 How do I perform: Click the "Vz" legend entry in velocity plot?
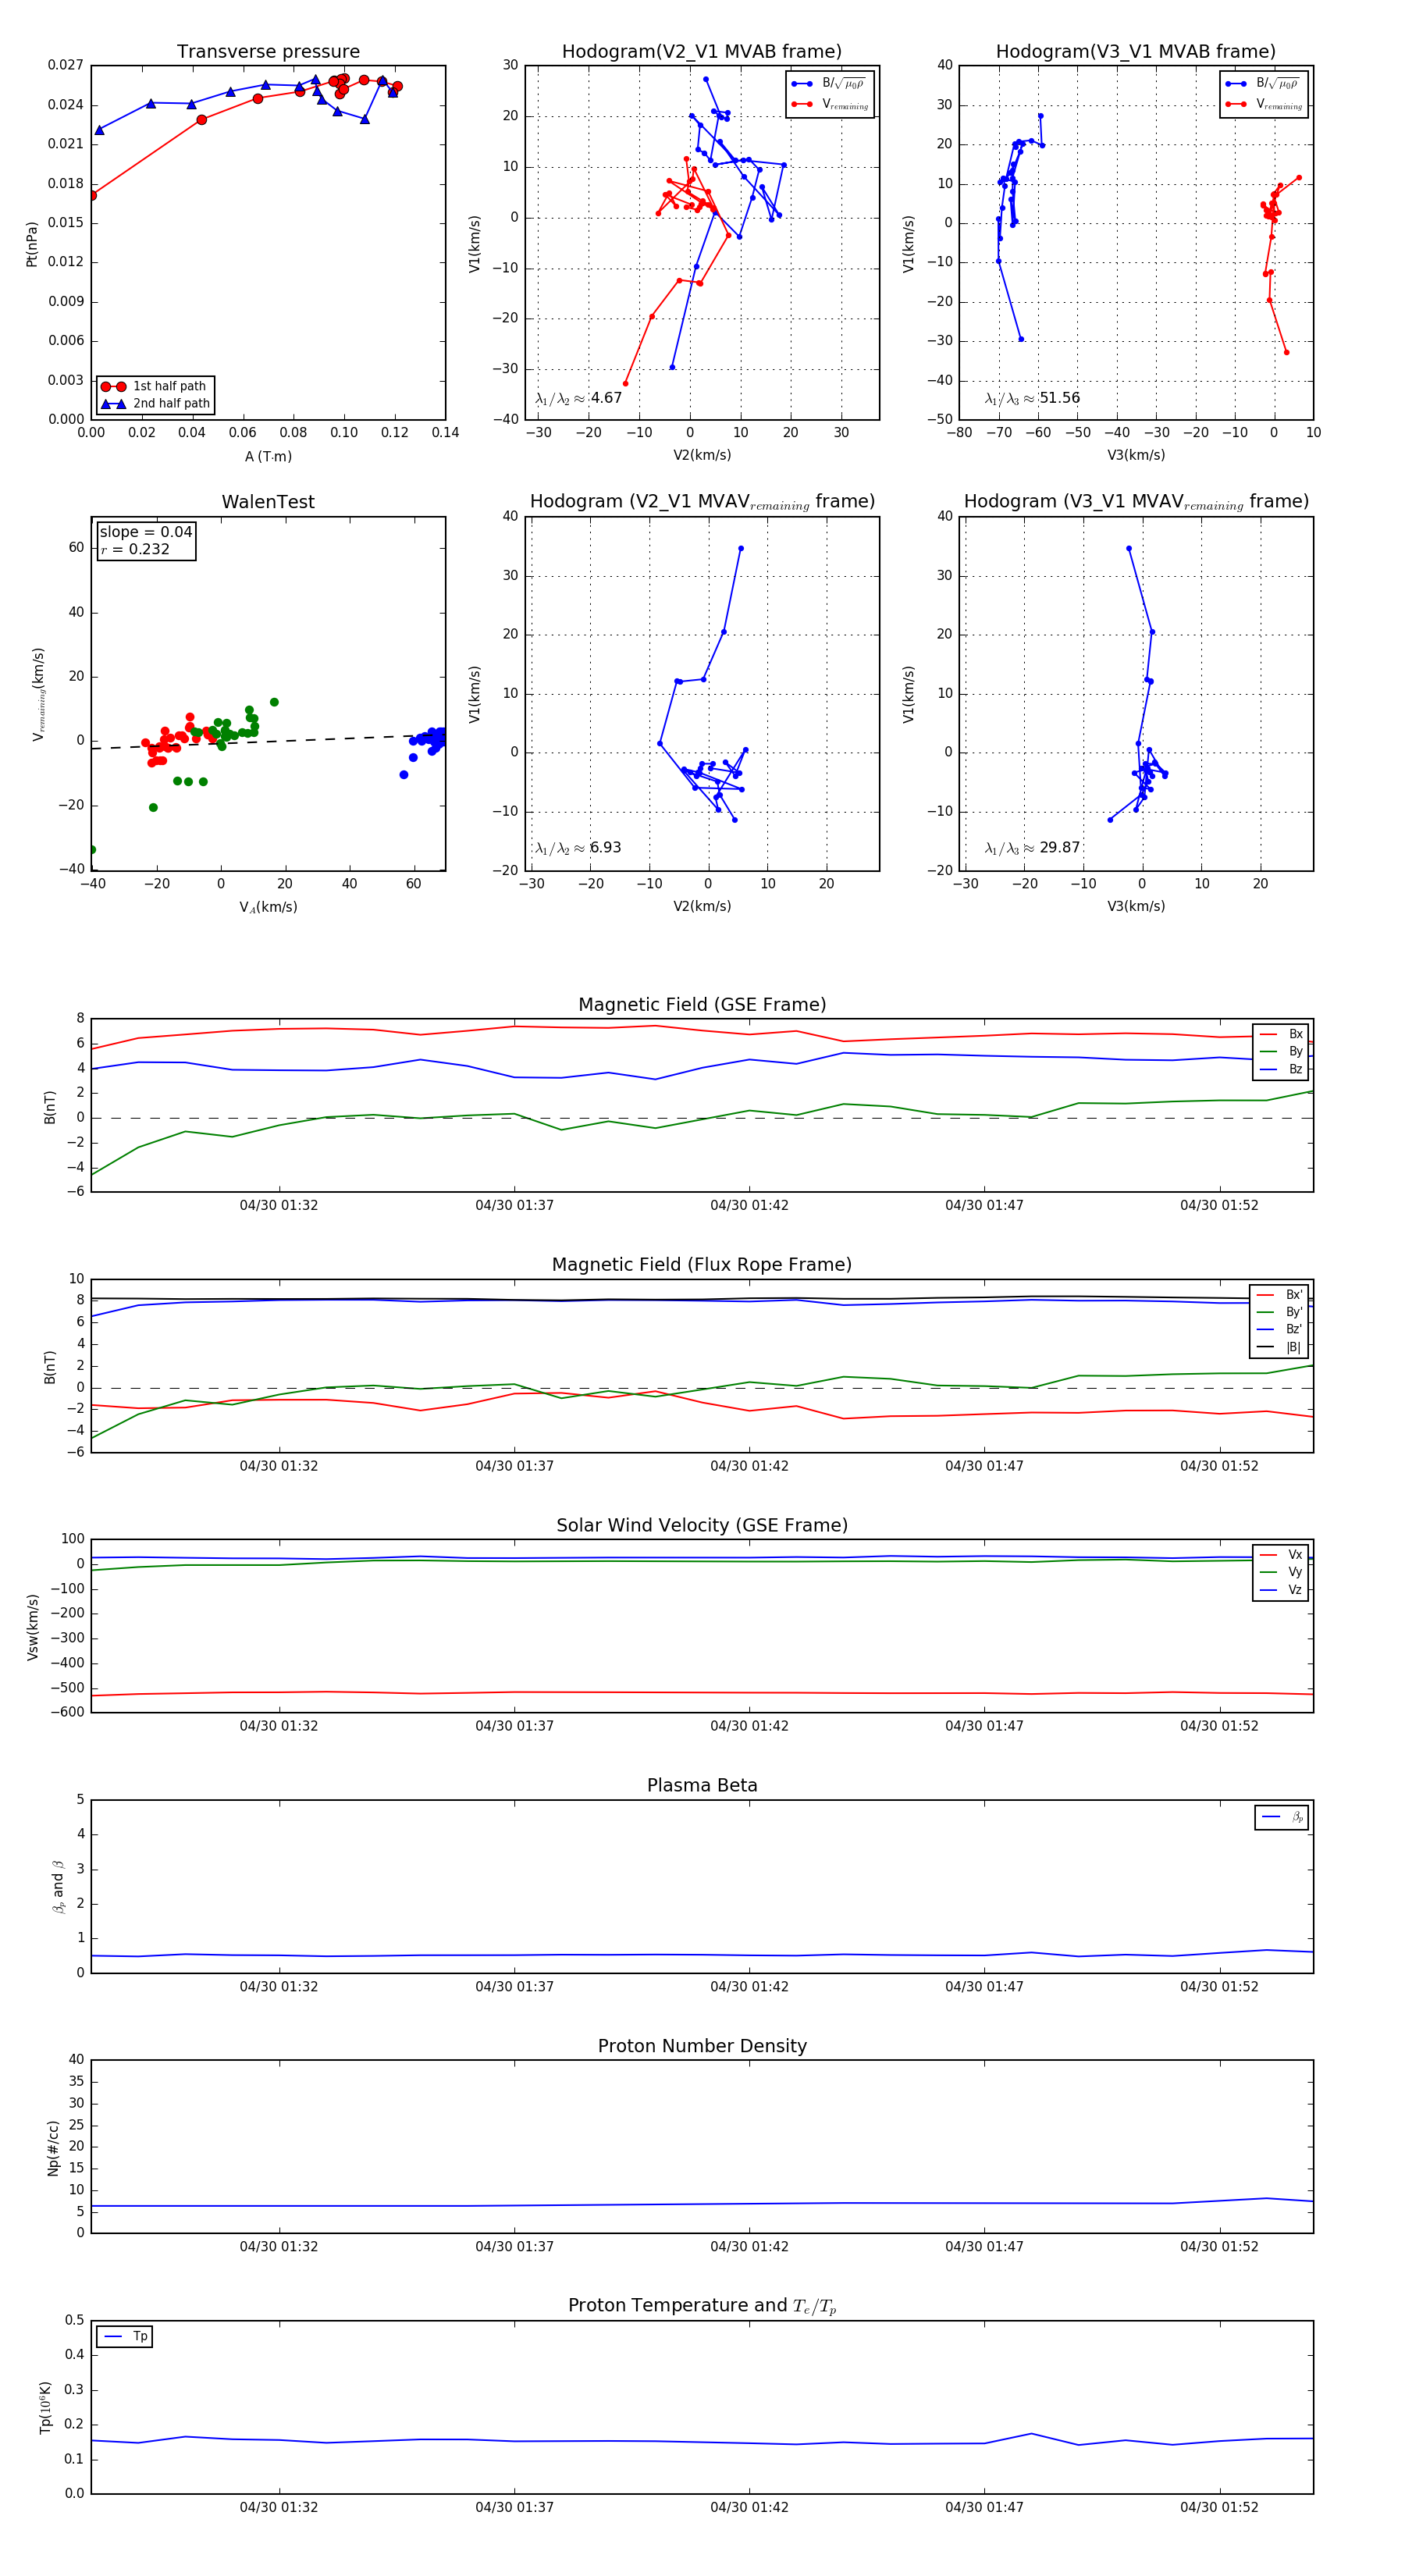point(1282,1590)
